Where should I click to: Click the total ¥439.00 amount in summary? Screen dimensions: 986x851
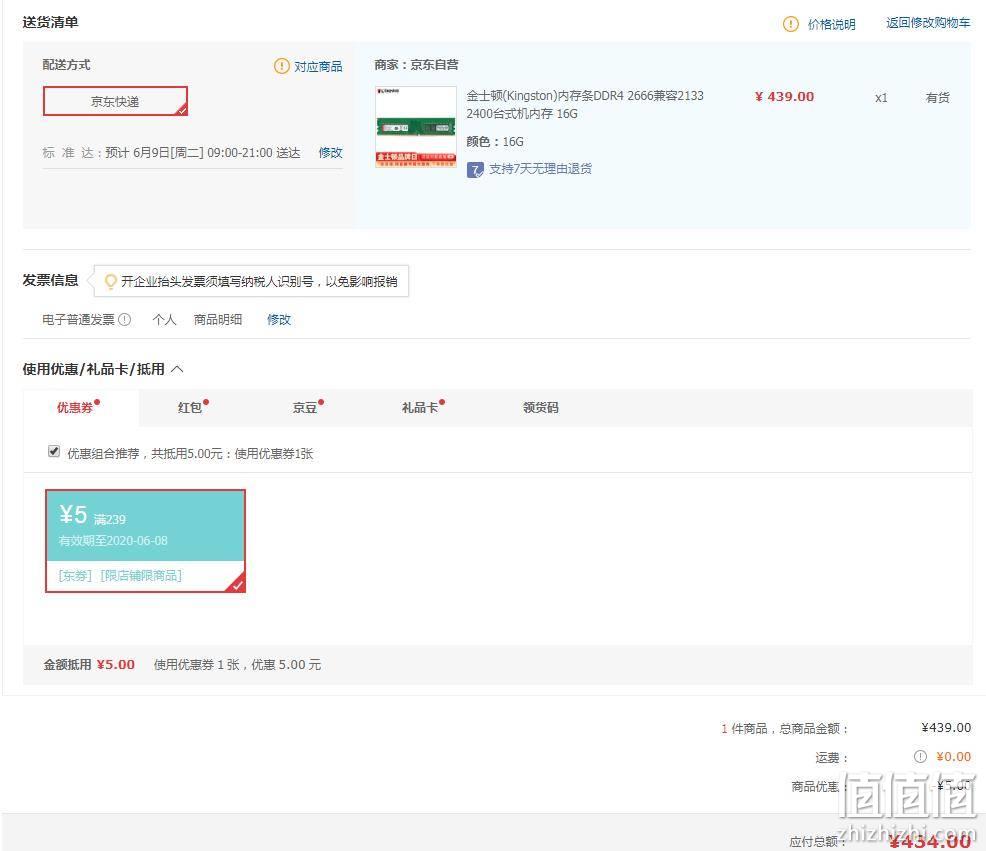(946, 728)
